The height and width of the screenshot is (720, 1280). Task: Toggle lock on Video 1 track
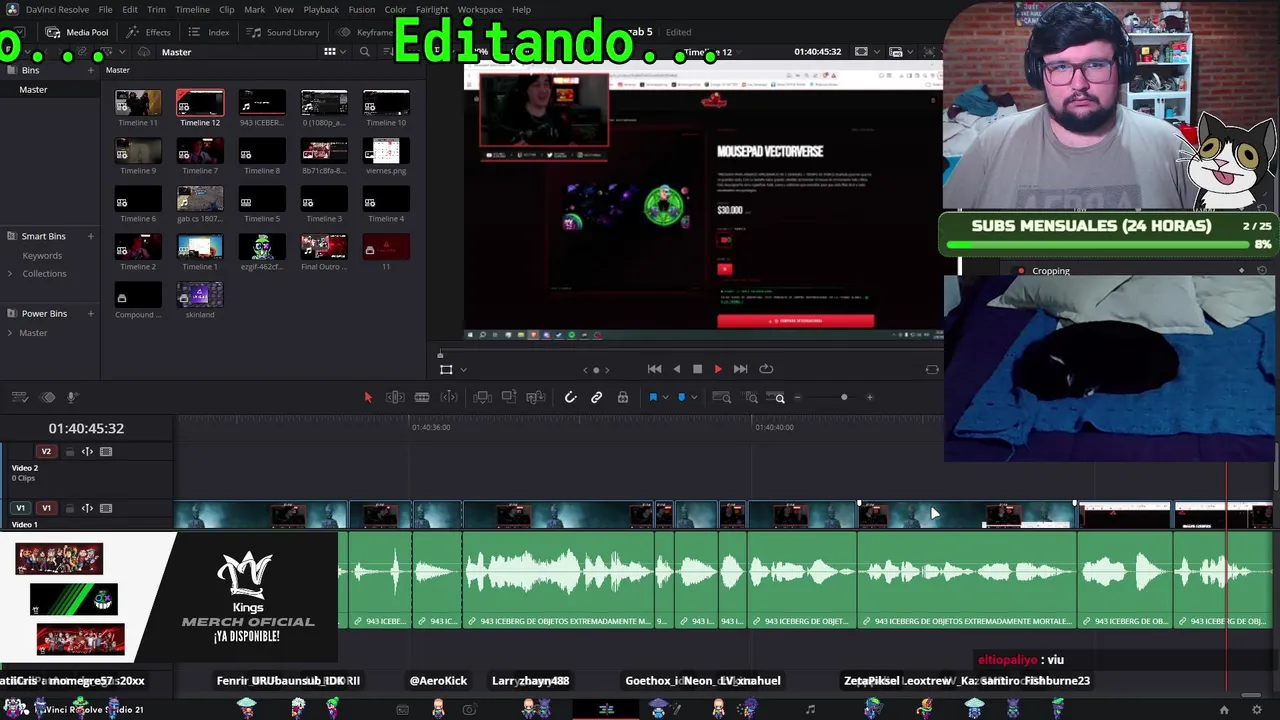[x=69, y=508]
